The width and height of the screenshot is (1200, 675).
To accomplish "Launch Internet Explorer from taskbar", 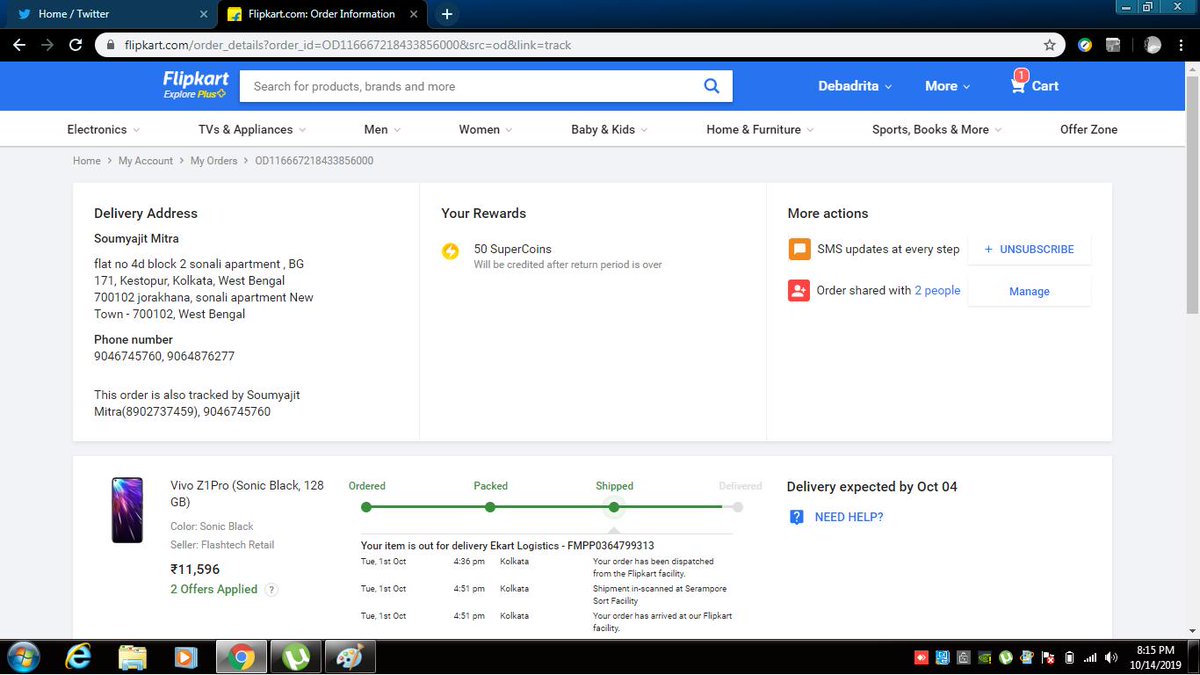I will pyautogui.click(x=79, y=658).
